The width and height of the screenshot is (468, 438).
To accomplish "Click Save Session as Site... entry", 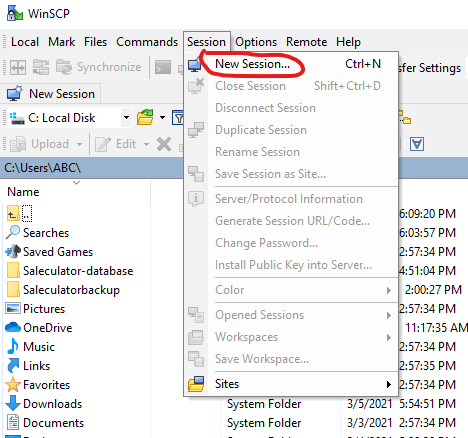I will tap(291, 174).
